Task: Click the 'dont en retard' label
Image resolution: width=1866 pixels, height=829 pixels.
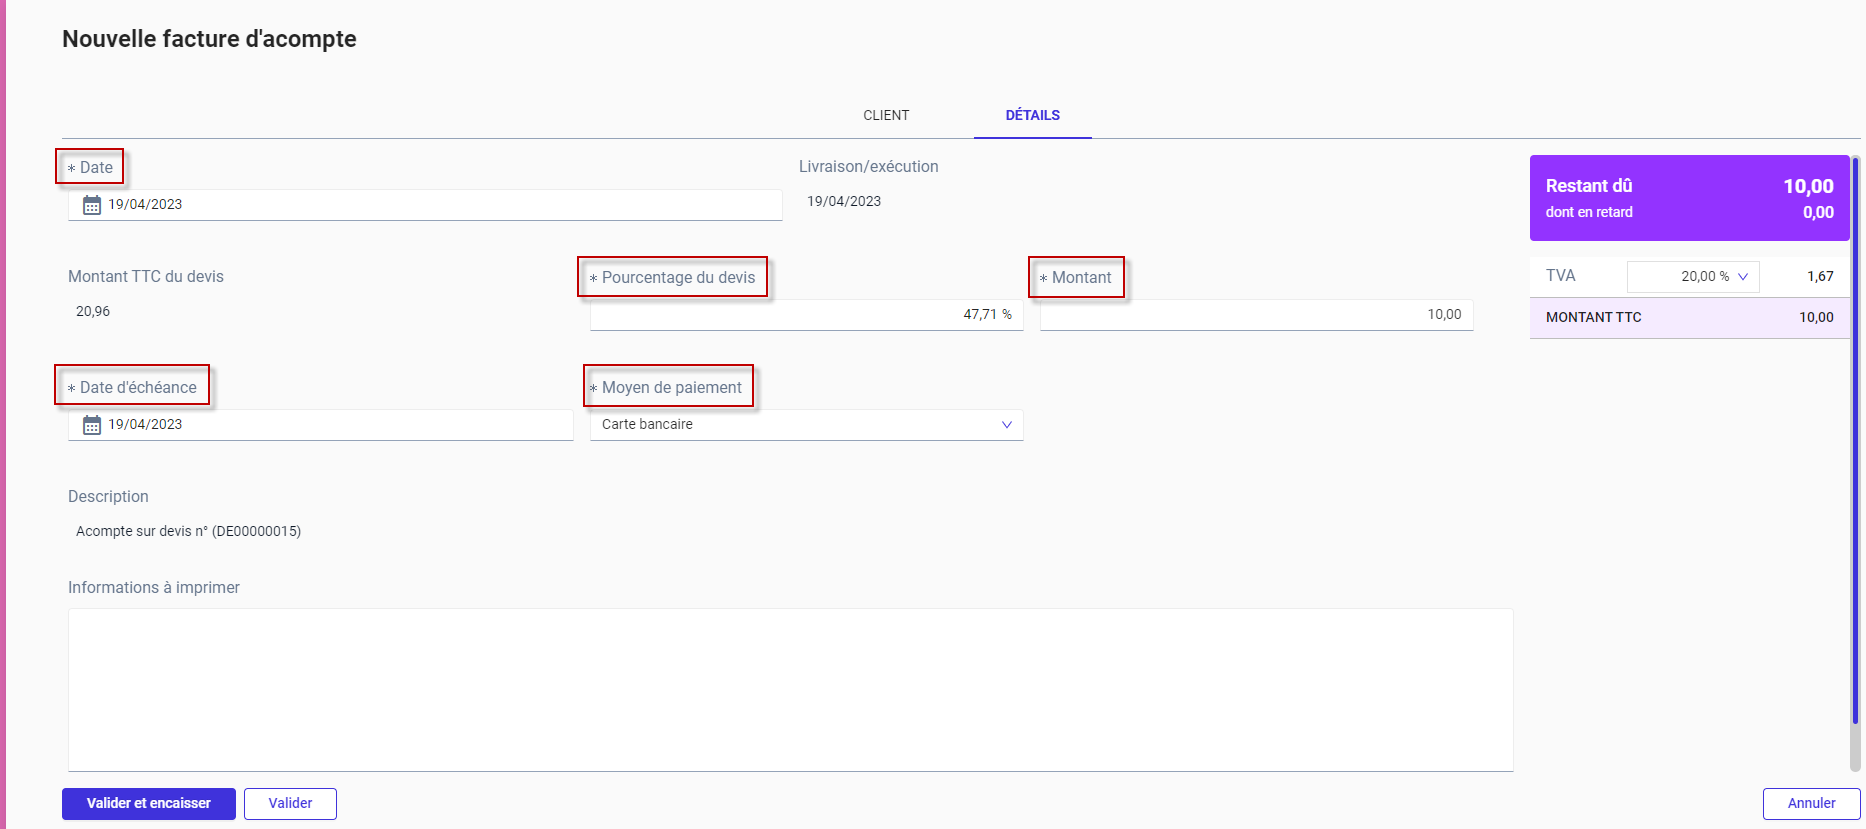Action: (x=1589, y=212)
